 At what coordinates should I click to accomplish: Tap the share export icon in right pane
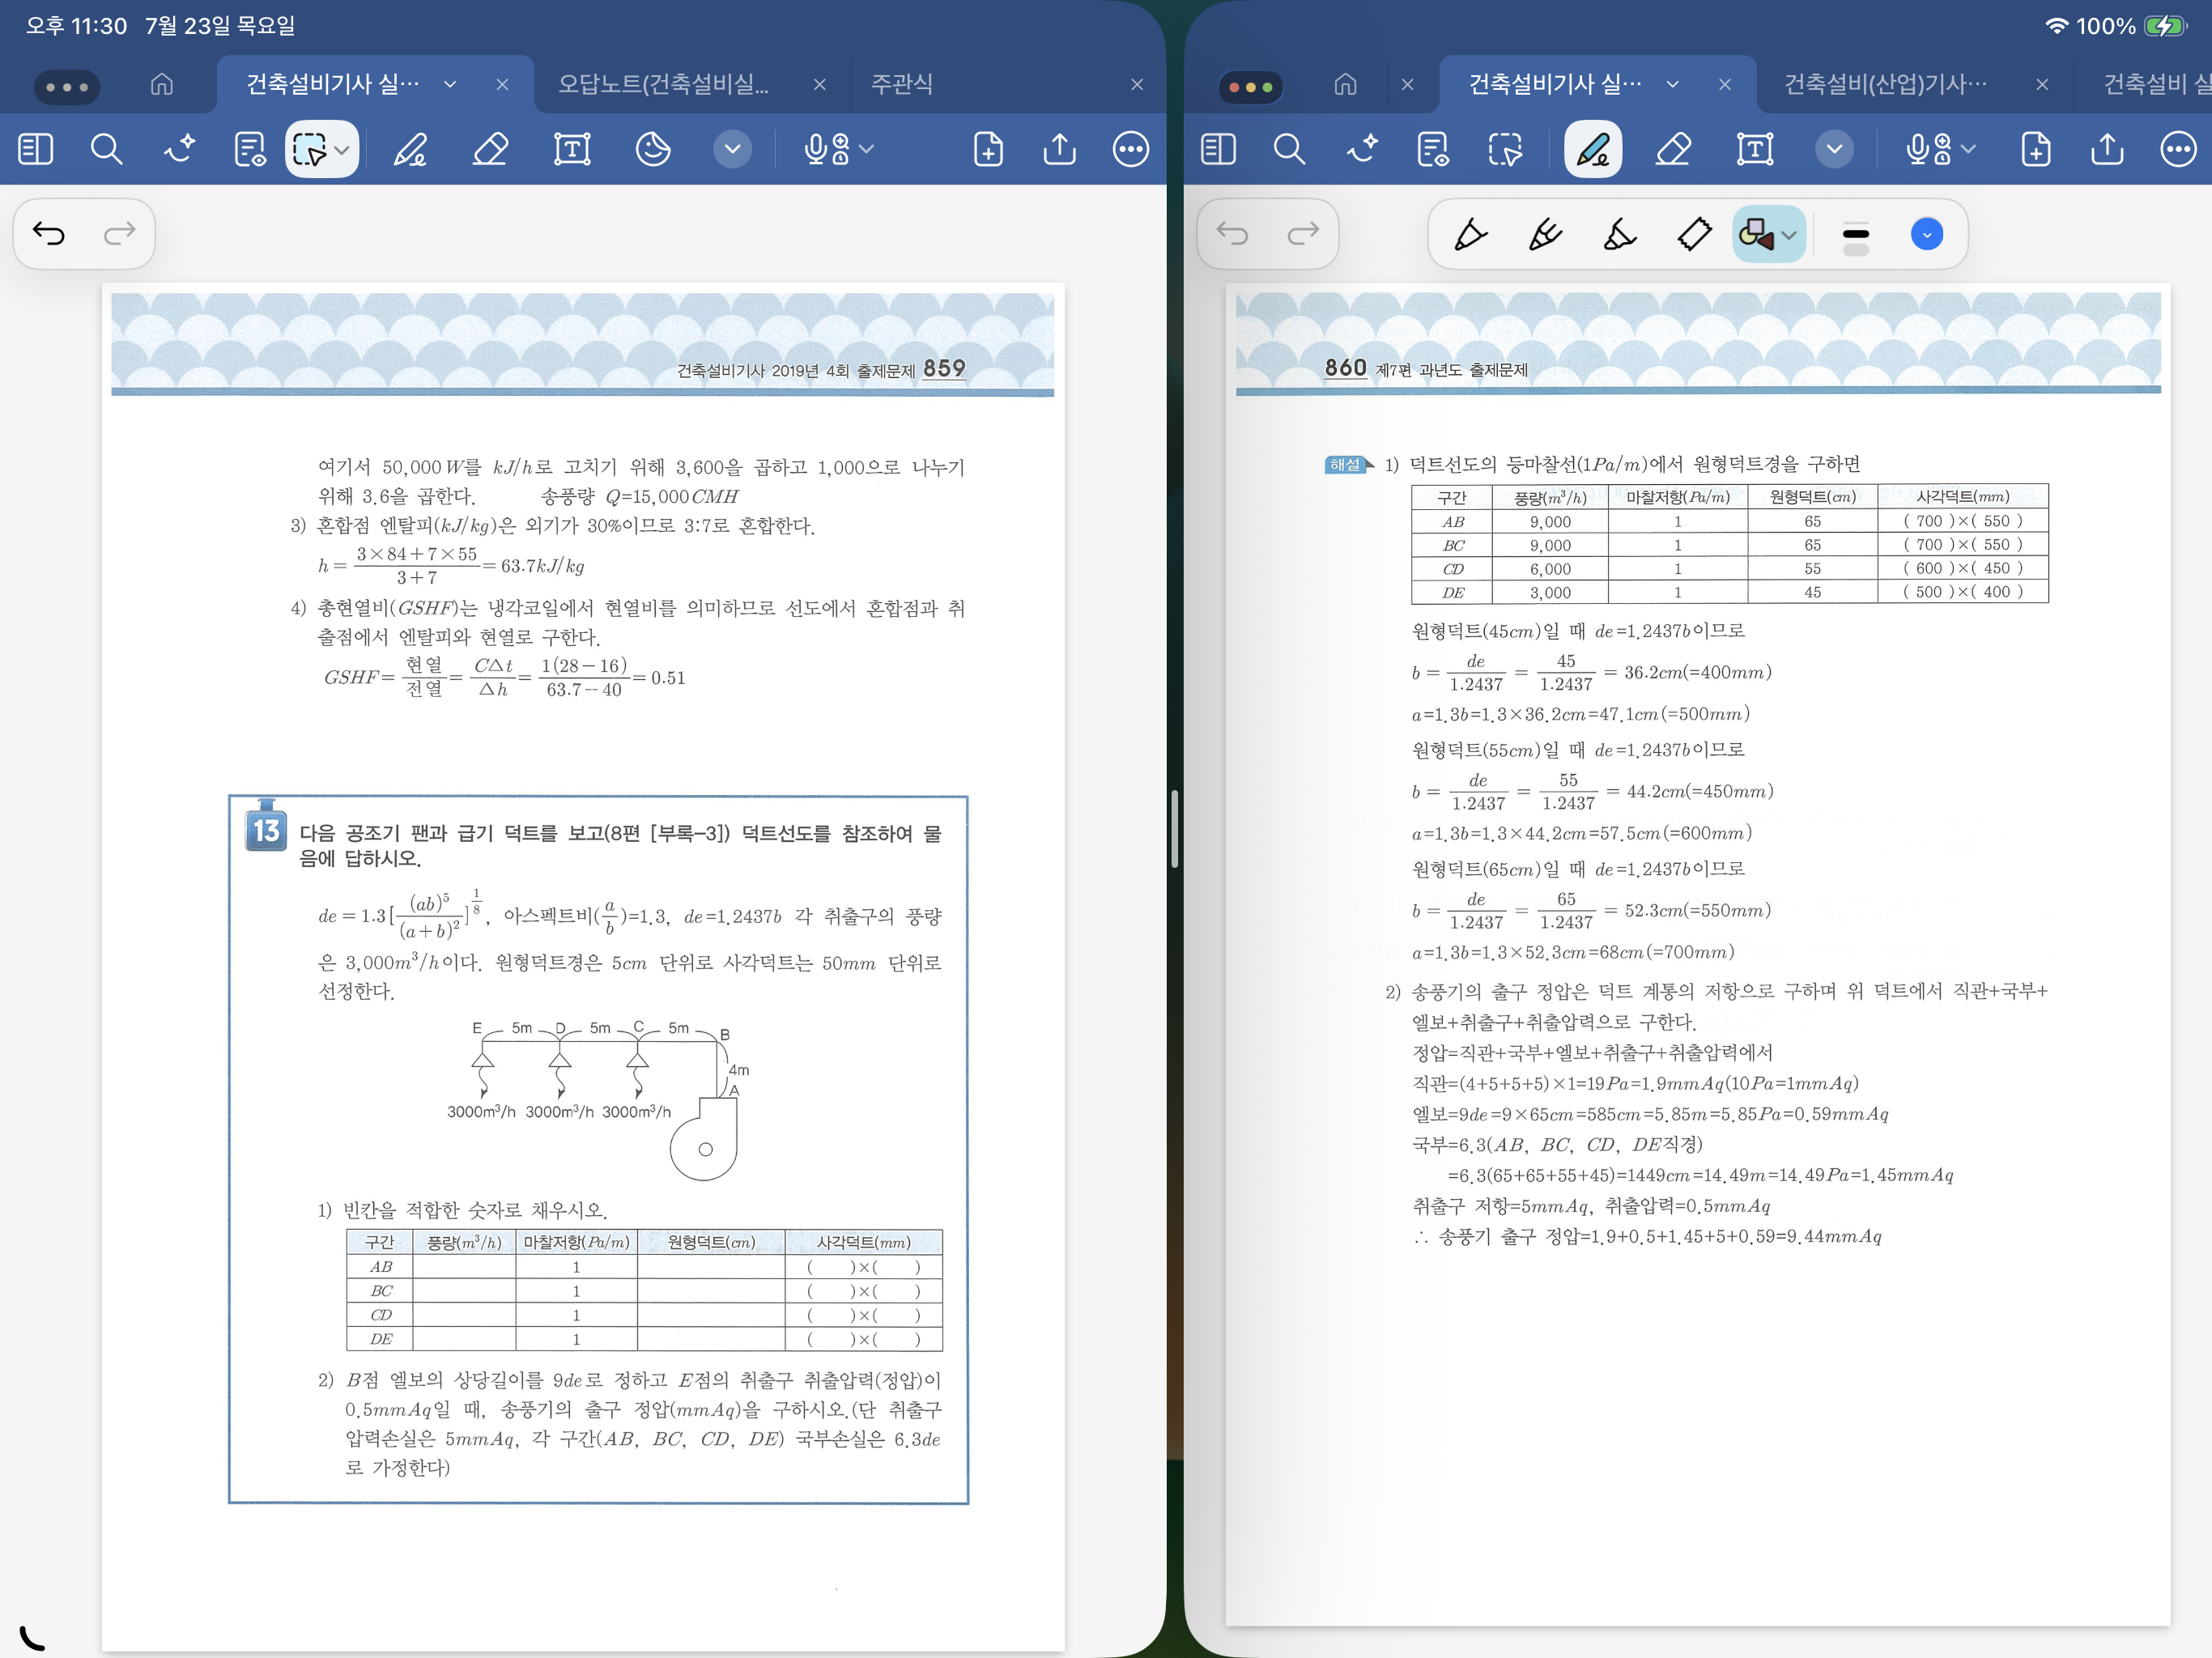point(2107,150)
